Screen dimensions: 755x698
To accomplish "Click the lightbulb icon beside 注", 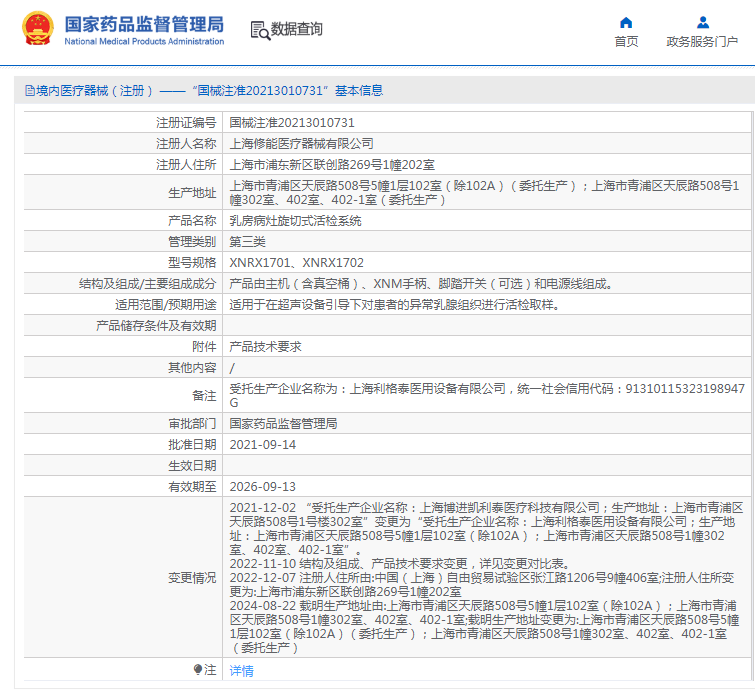I will click(197, 669).
